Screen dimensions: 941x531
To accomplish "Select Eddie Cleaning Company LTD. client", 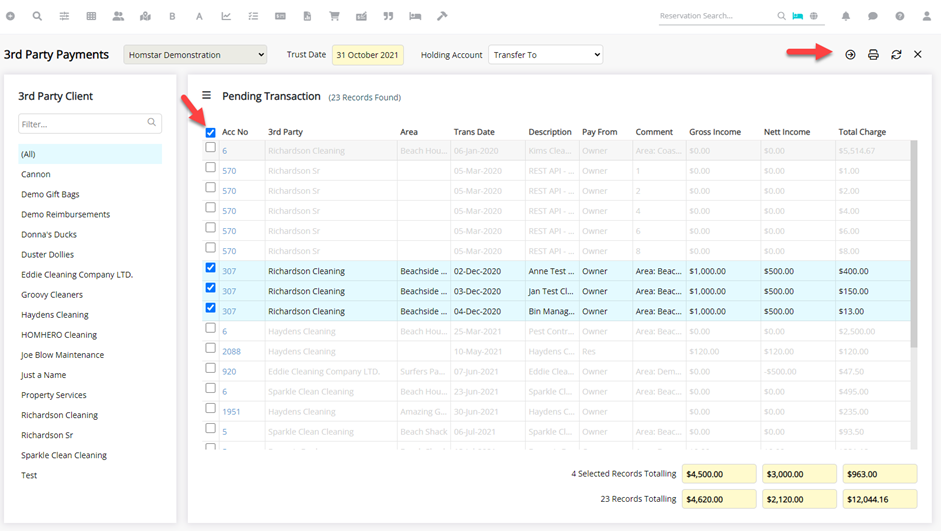I will (77, 274).
